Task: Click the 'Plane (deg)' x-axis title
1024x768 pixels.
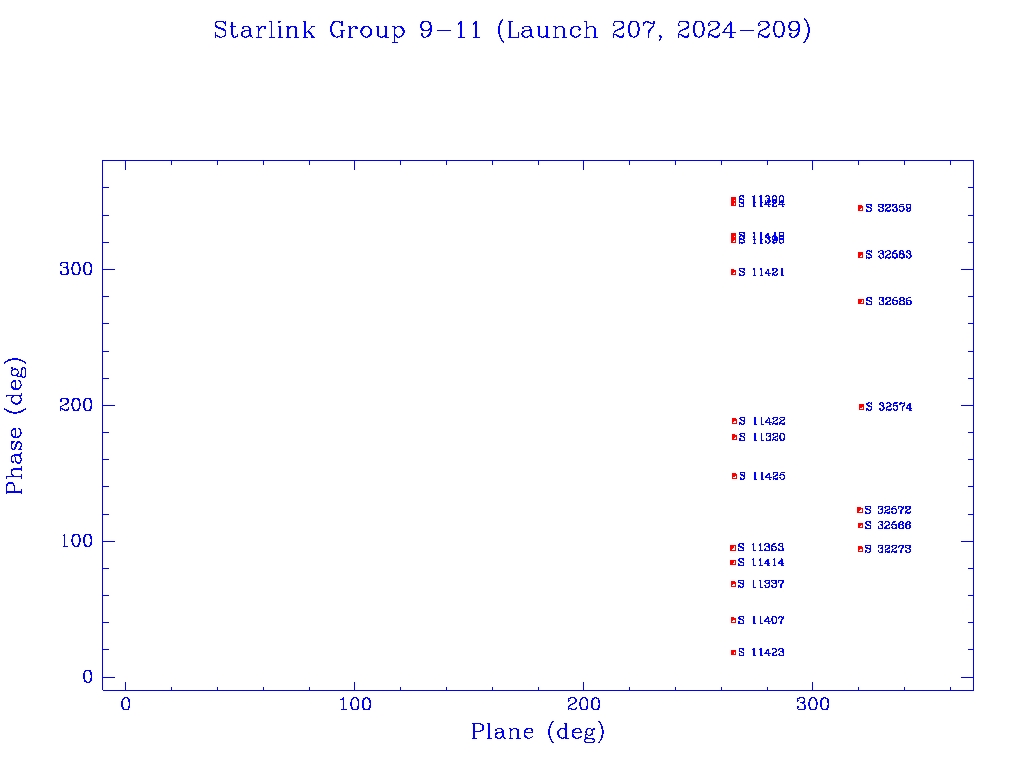Action: pyautogui.click(x=538, y=731)
